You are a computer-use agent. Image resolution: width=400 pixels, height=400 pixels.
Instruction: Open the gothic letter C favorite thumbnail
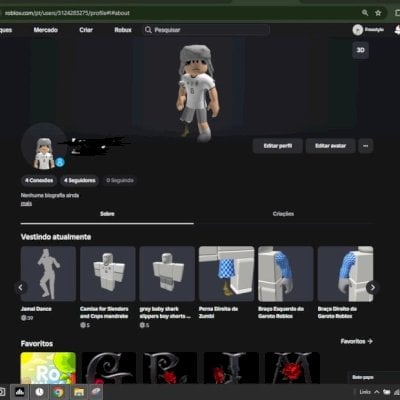109,368
